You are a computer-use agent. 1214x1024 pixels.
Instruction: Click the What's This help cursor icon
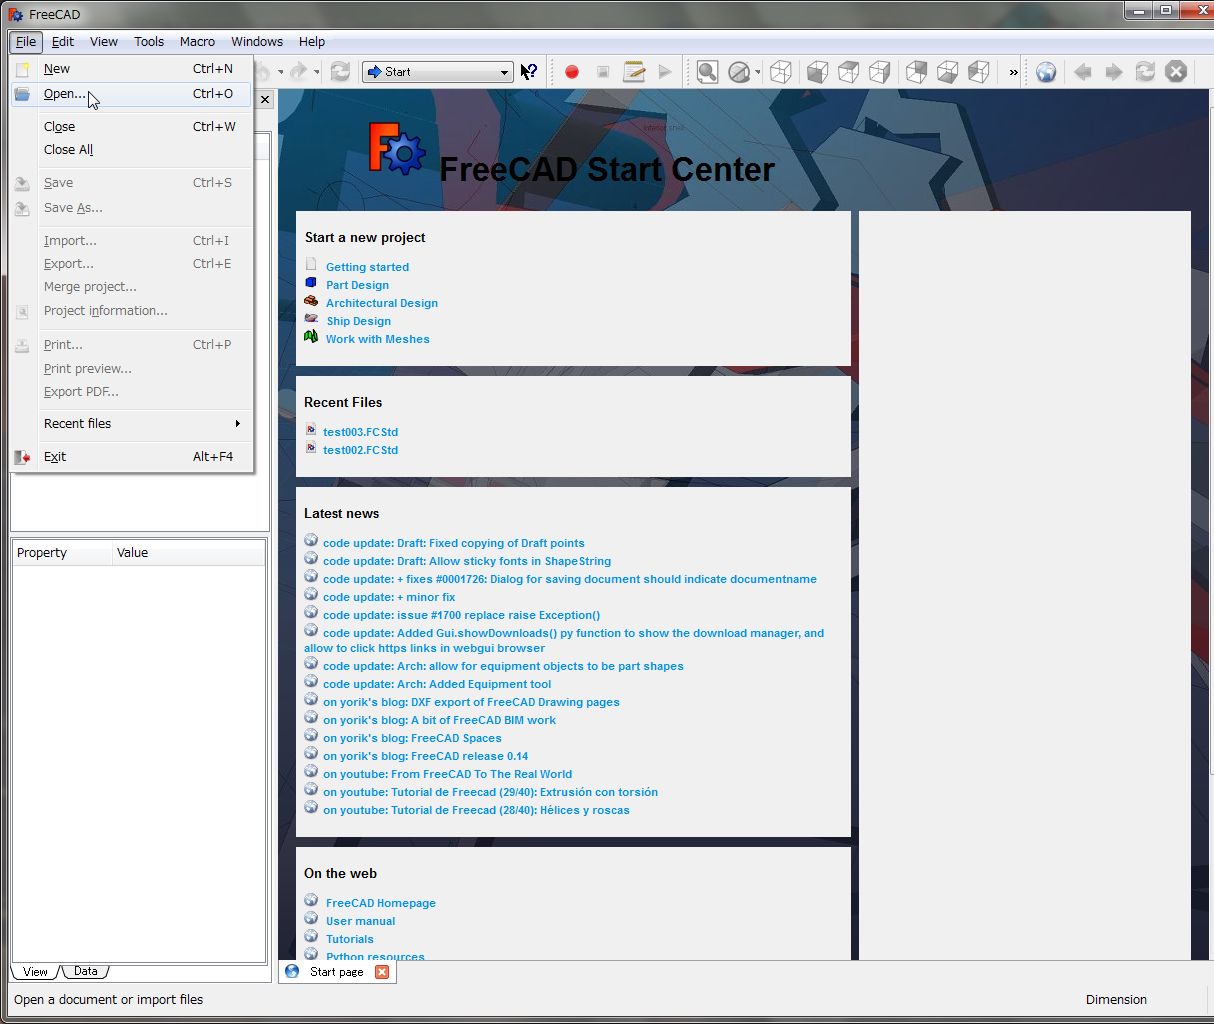(529, 72)
